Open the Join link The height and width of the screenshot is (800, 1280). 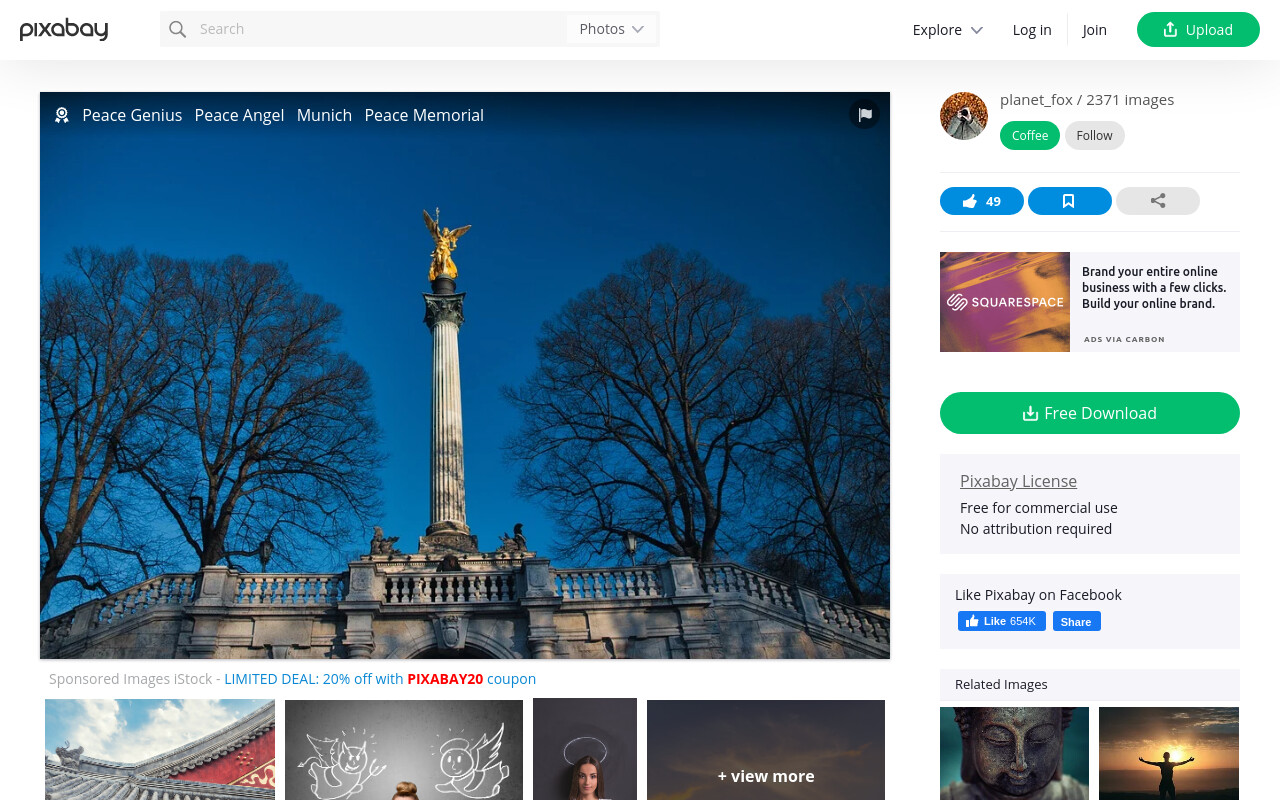(x=1095, y=30)
